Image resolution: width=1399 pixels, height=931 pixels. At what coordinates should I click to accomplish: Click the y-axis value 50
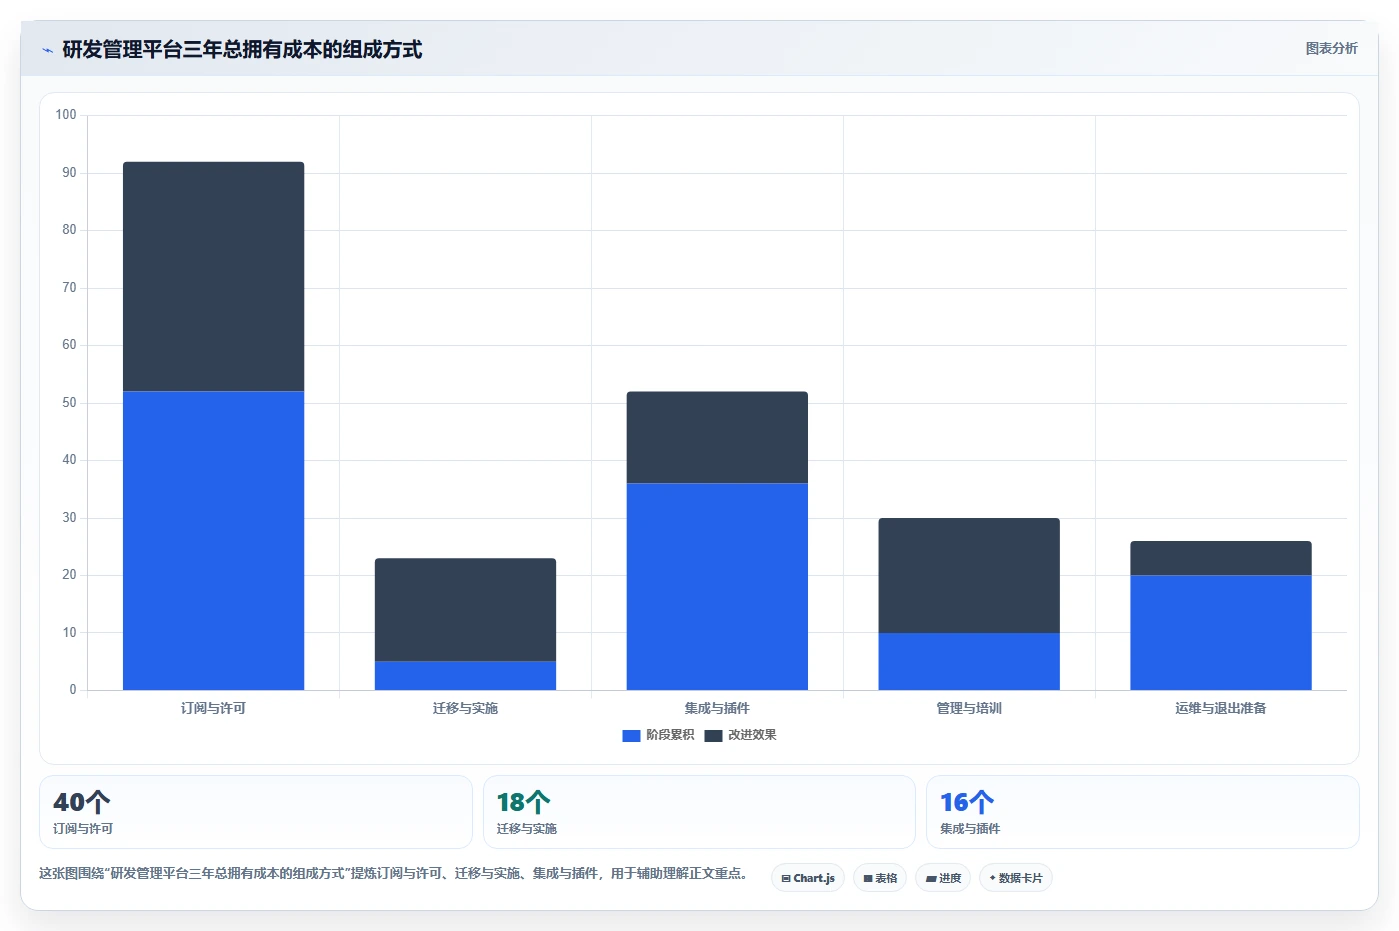pos(69,403)
